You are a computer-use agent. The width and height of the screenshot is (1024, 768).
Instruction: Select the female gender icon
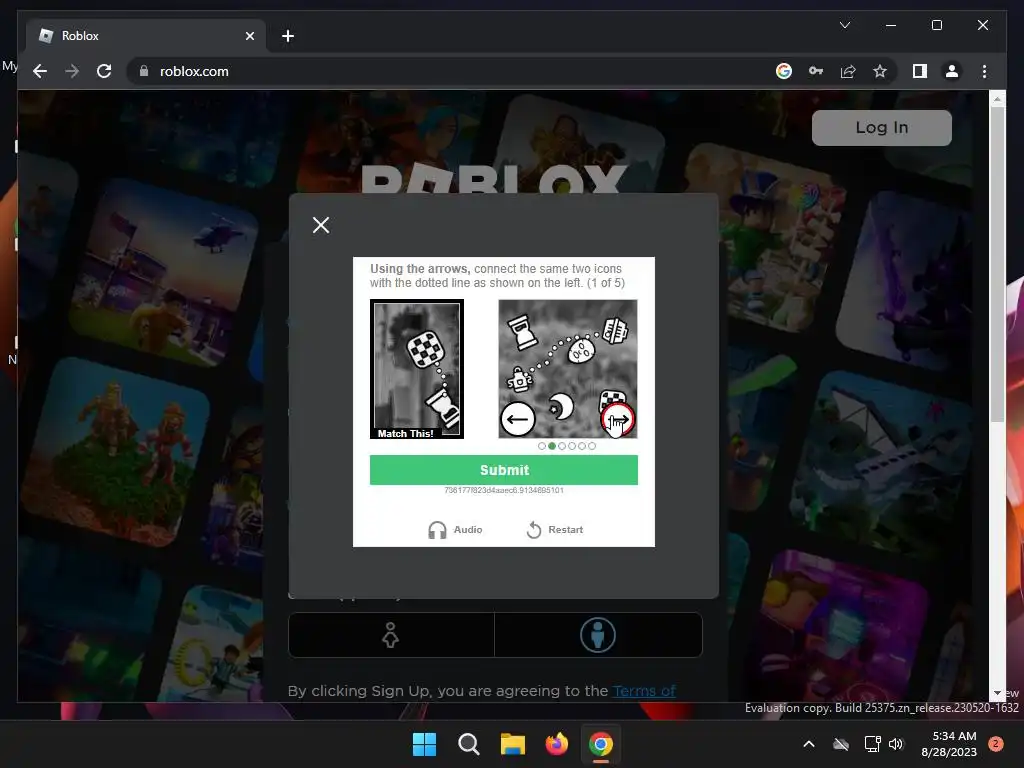(x=391, y=635)
